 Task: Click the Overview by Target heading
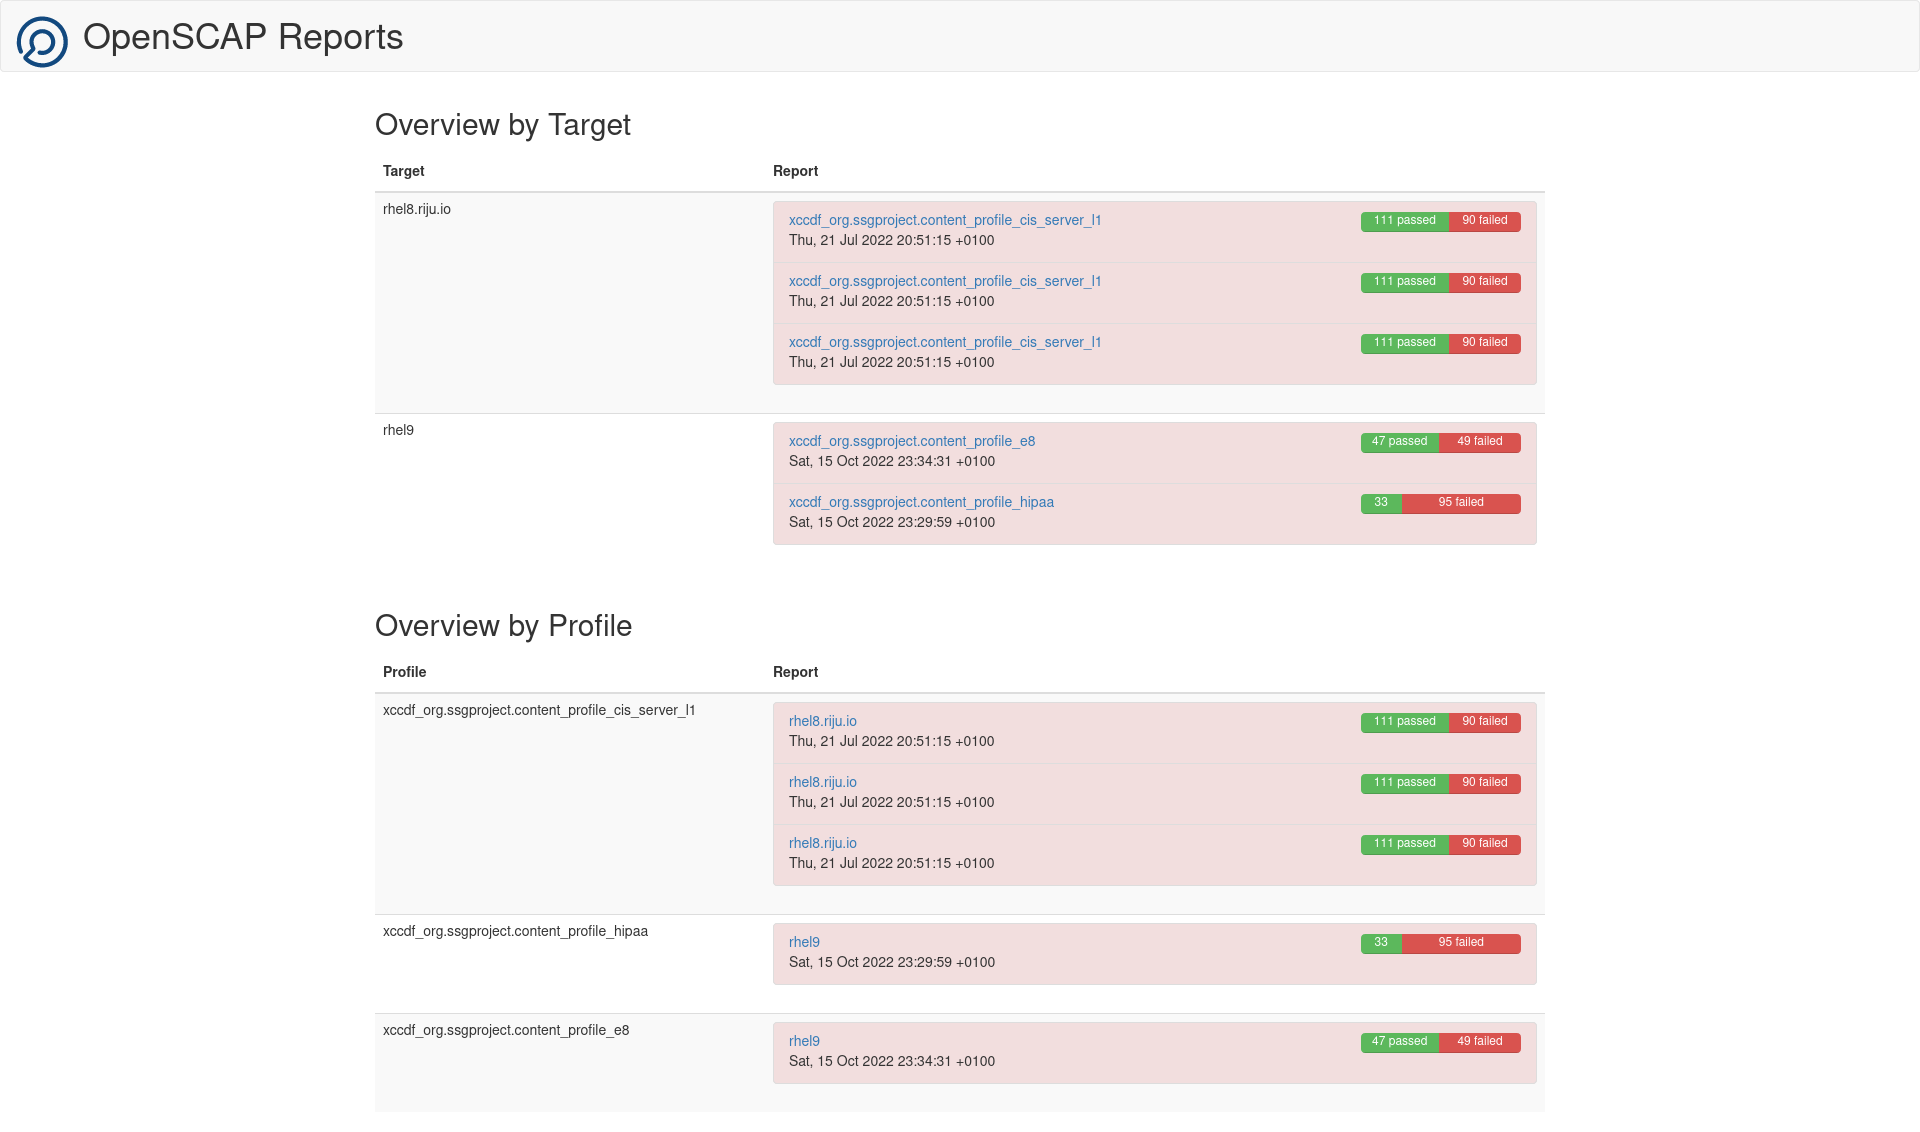coord(502,125)
